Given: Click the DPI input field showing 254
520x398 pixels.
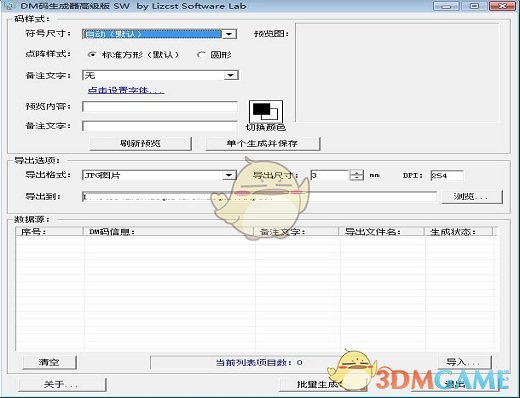Looking at the screenshot, I should (447, 175).
